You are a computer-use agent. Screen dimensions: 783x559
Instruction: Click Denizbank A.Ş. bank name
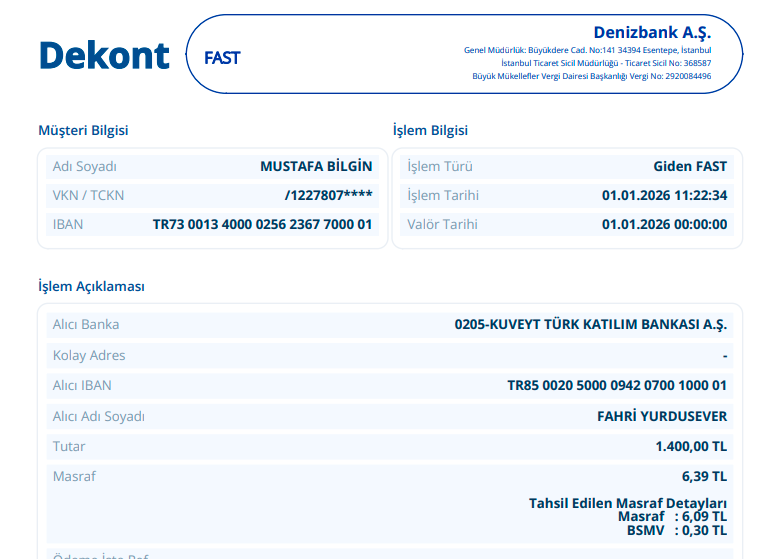coord(652,33)
